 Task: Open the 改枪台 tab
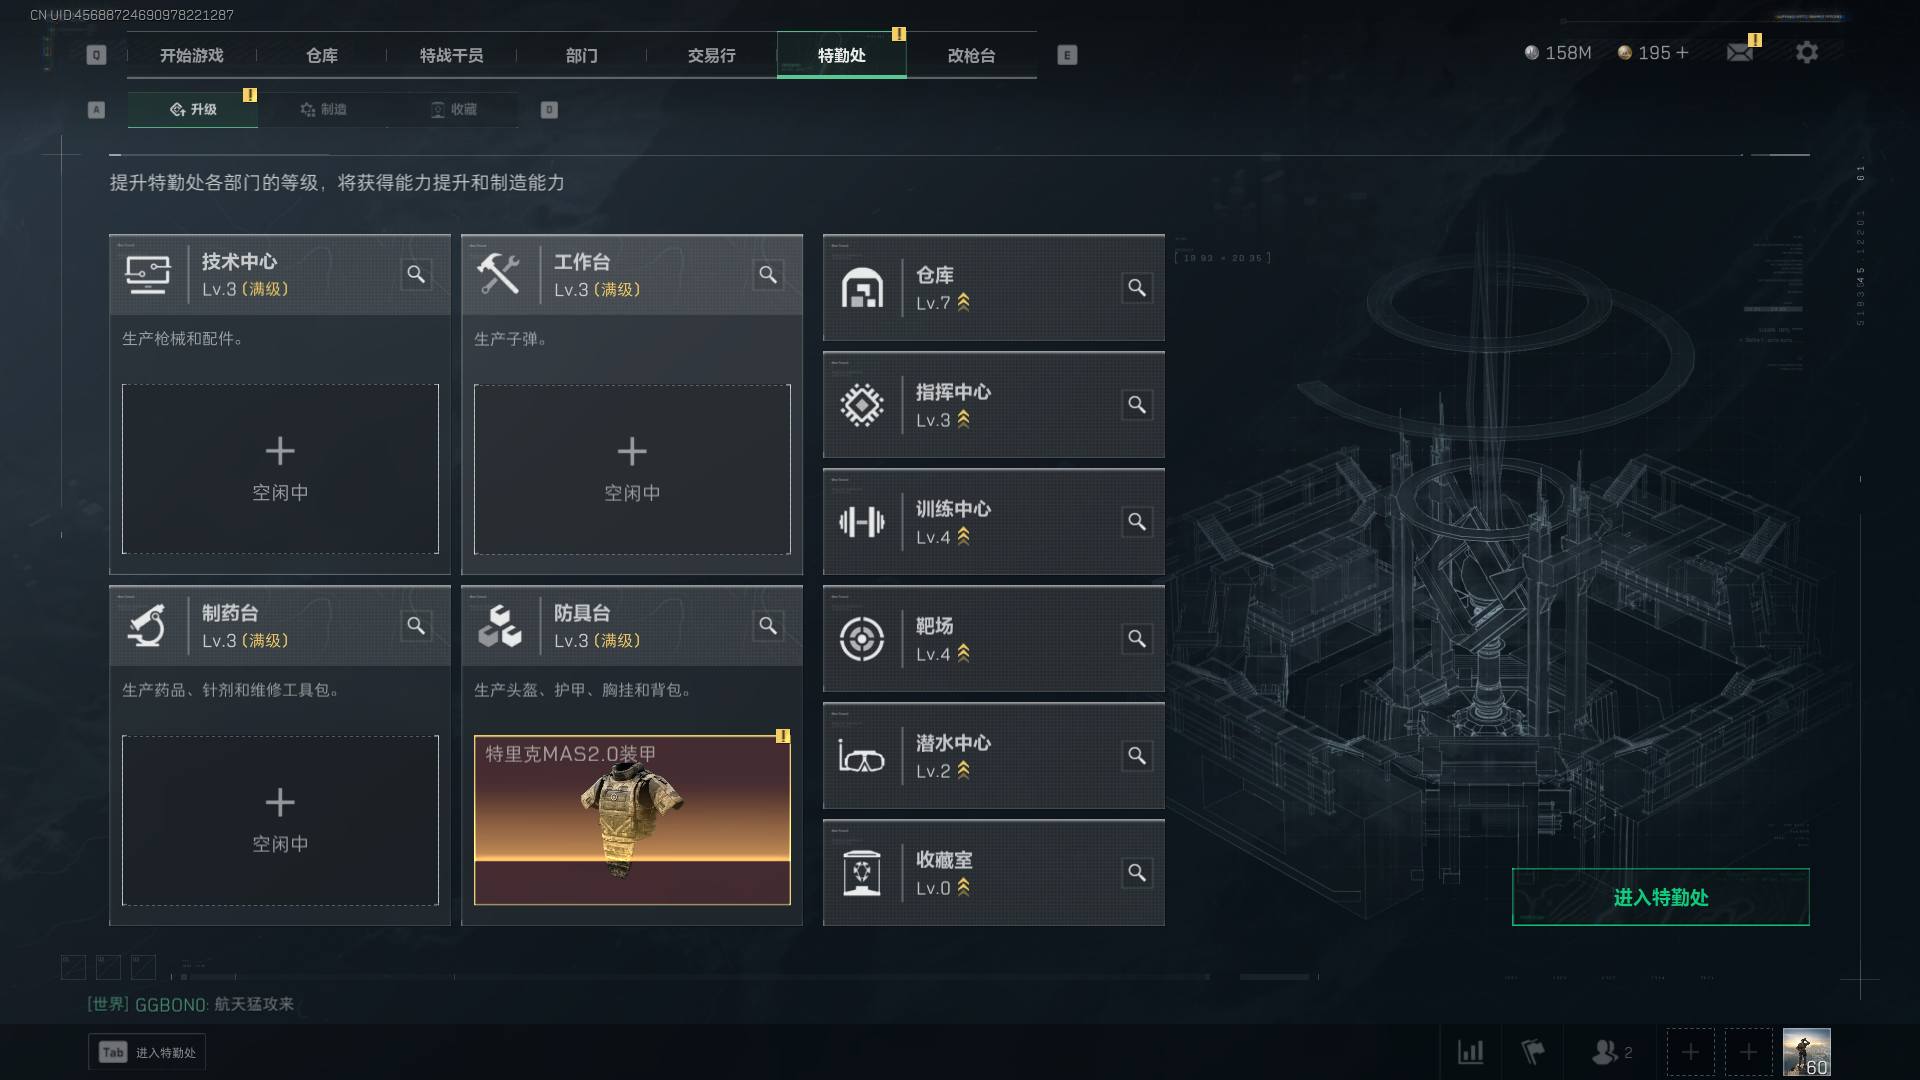[971, 55]
